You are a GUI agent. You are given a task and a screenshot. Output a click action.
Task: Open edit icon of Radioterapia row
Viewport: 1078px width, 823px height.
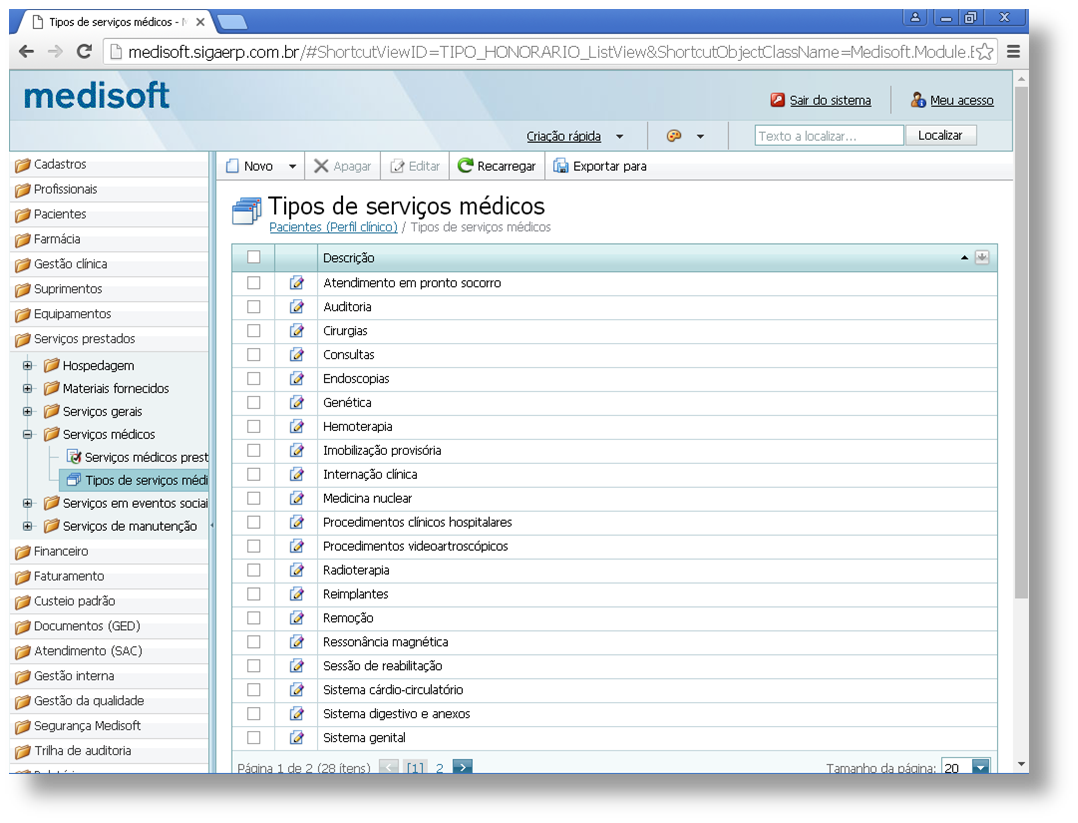click(x=296, y=570)
